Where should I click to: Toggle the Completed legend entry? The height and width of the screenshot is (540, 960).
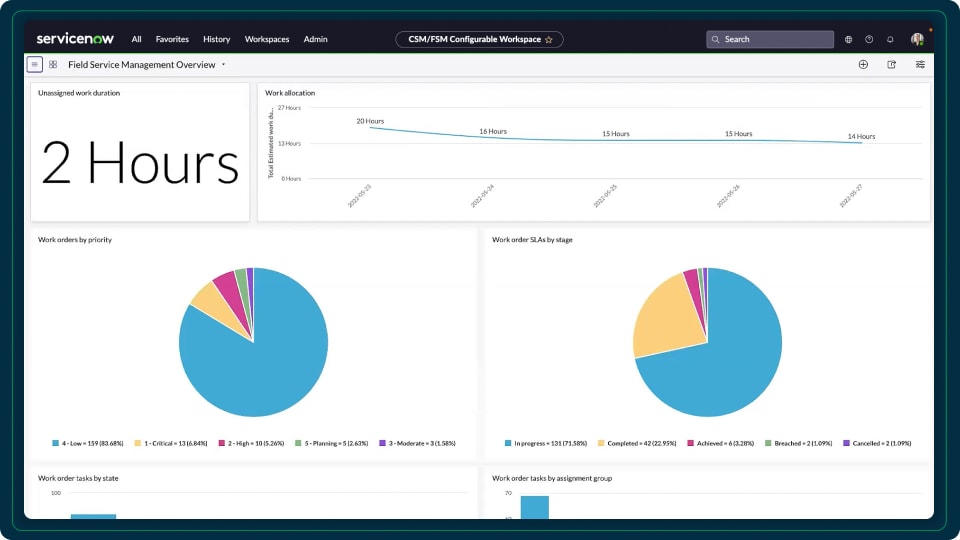(x=633, y=443)
